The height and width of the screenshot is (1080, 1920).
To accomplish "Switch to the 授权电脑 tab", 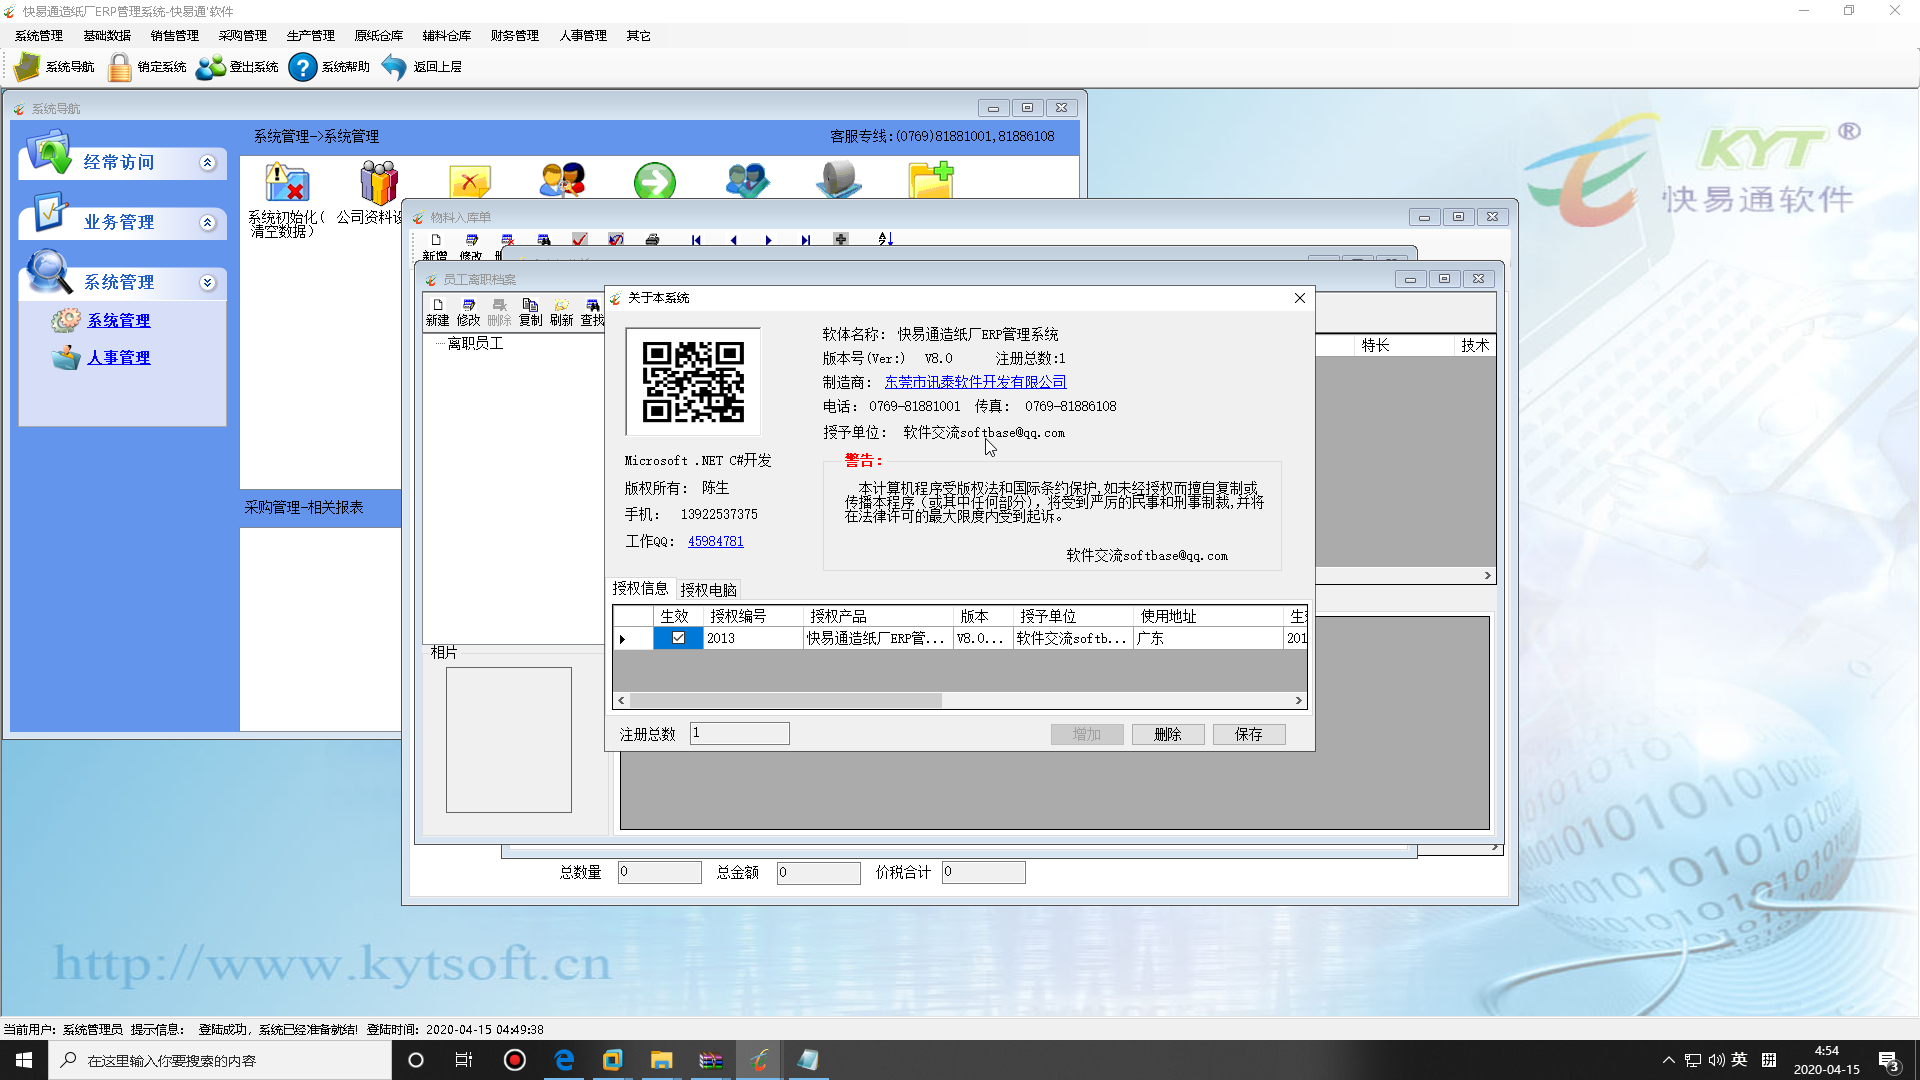I will click(x=709, y=590).
